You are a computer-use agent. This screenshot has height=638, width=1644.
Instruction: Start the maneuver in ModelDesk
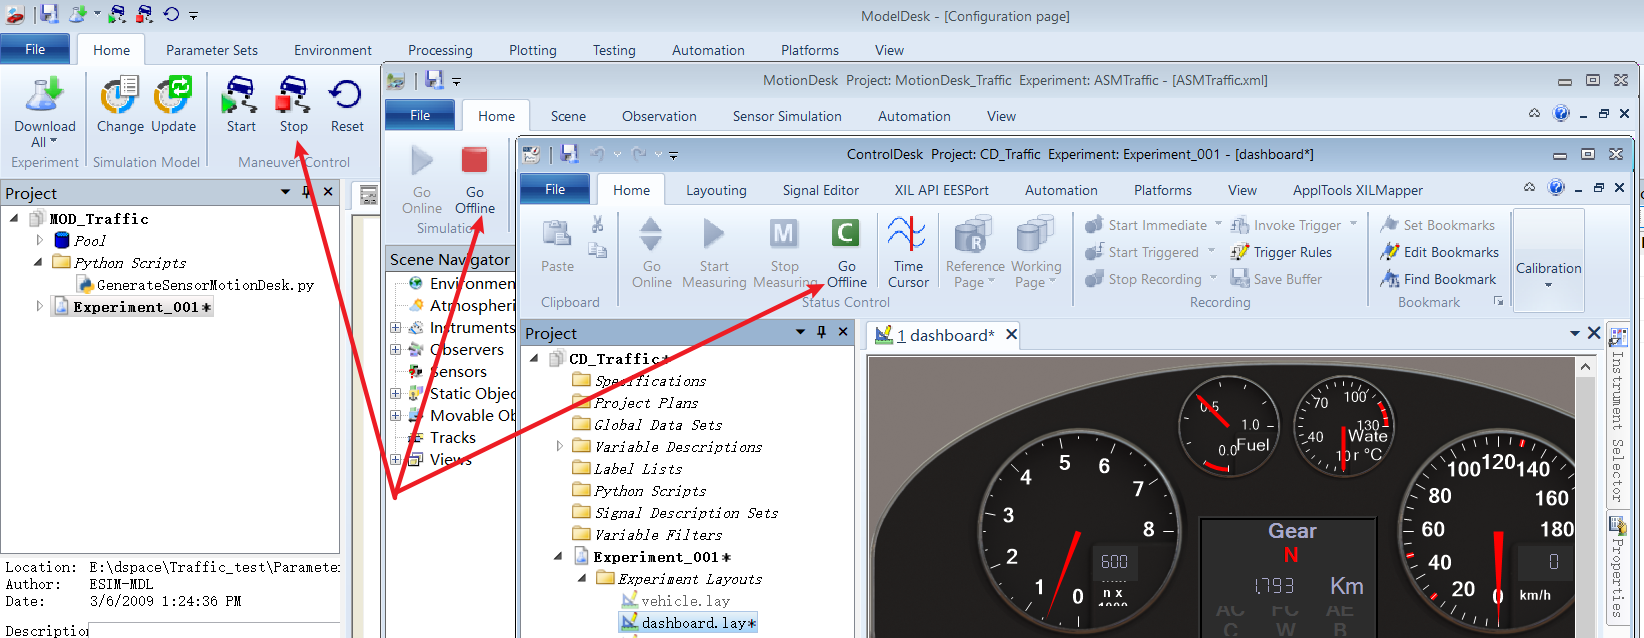point(241,105)
